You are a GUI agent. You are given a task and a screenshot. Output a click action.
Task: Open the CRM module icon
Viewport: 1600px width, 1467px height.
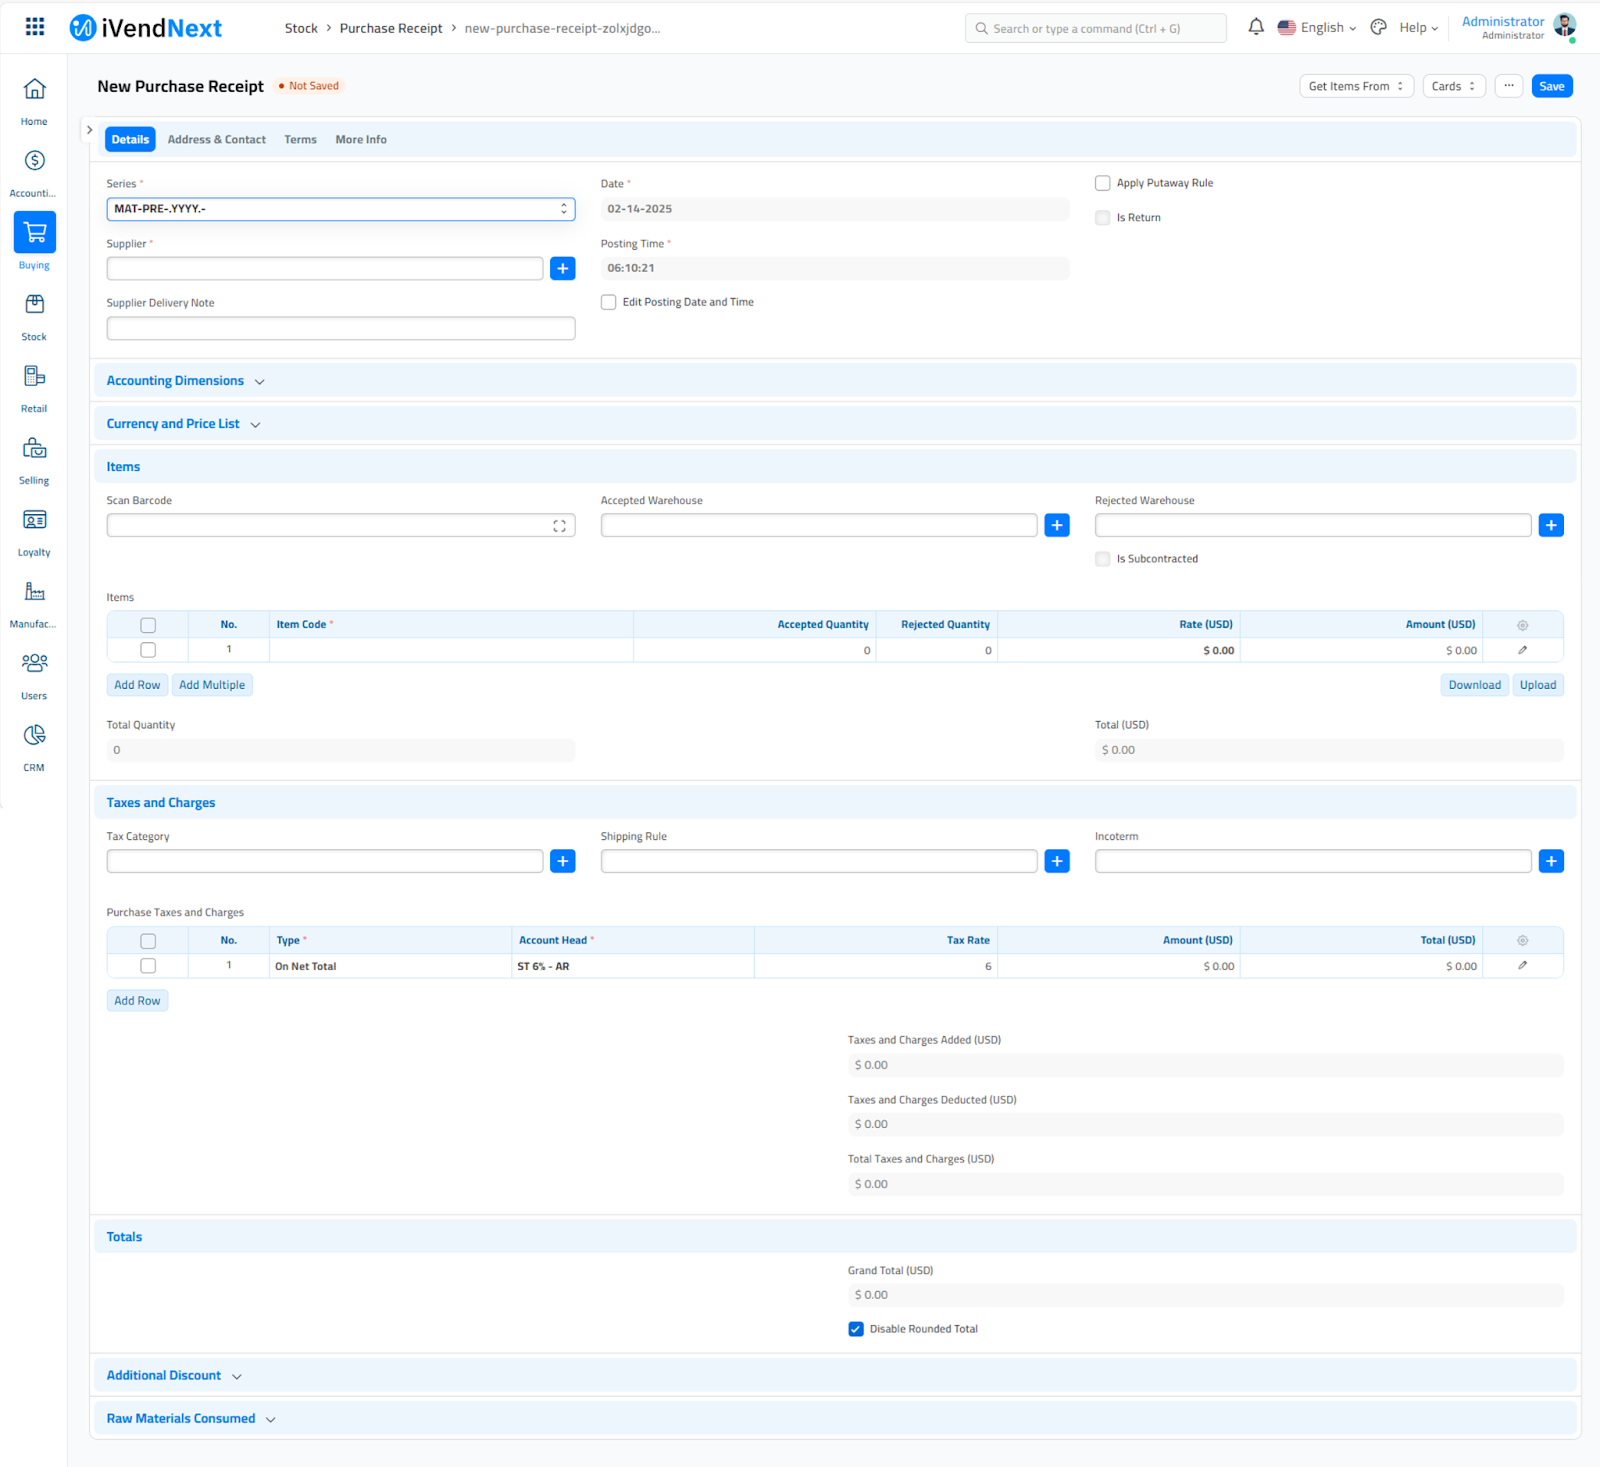(x=35, y=736)
